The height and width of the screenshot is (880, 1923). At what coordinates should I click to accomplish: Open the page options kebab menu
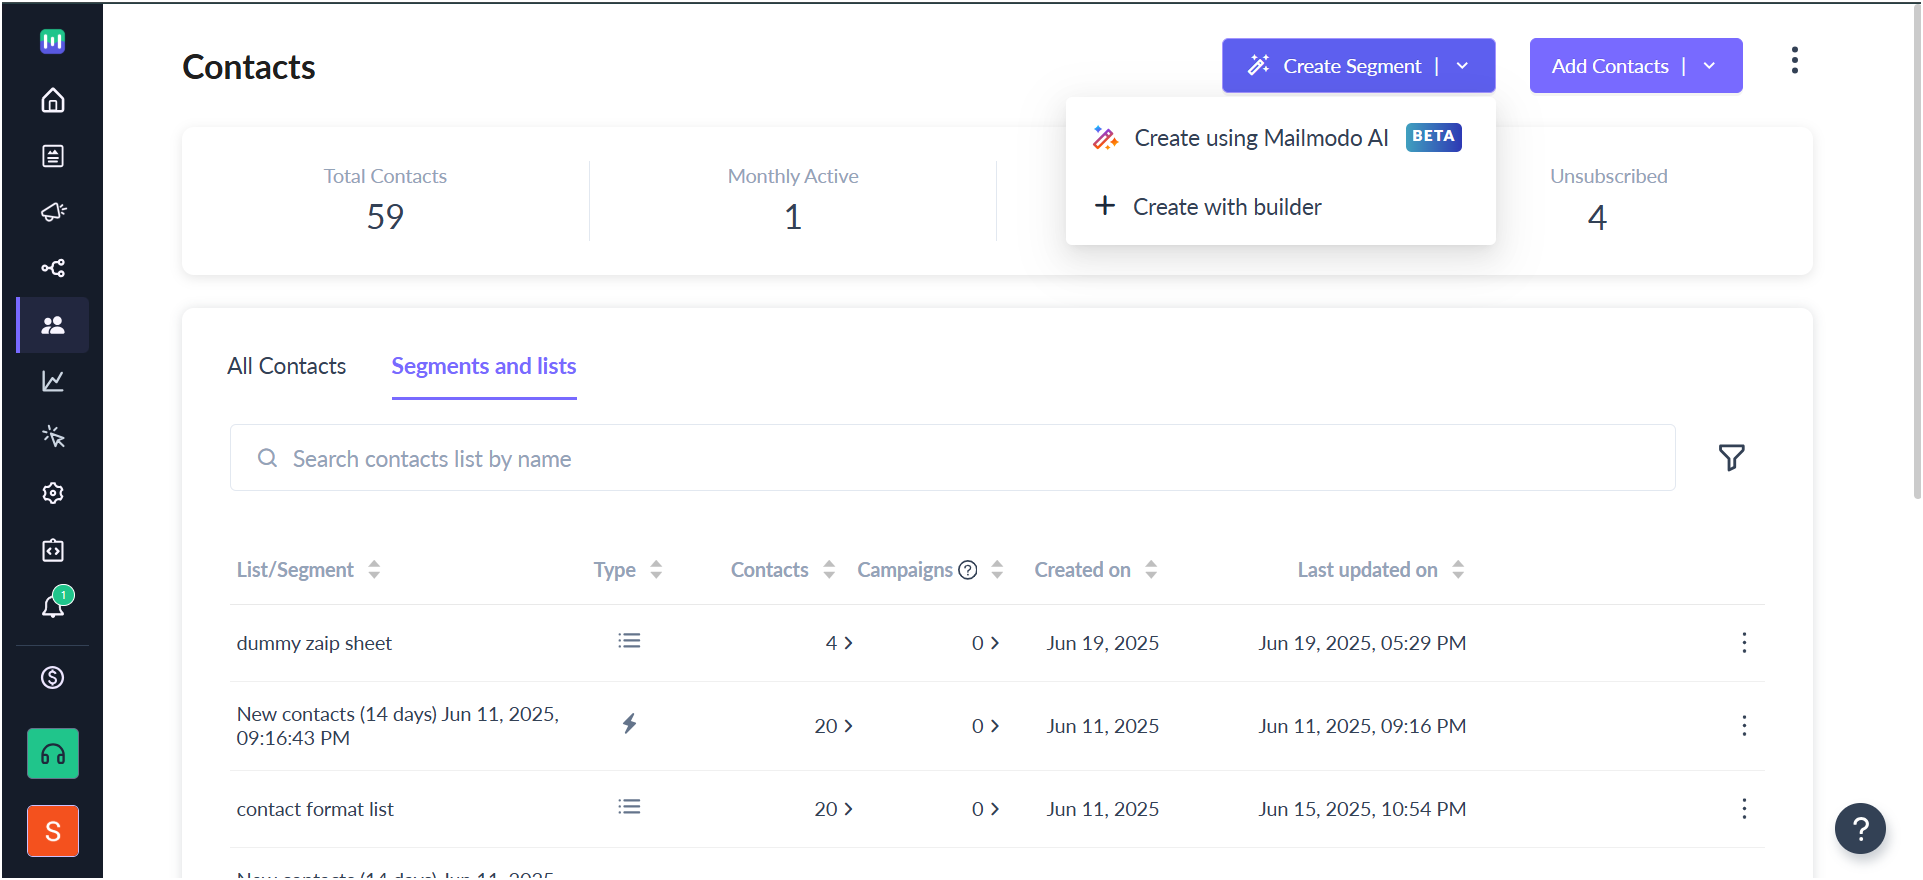pos(1795,61)
